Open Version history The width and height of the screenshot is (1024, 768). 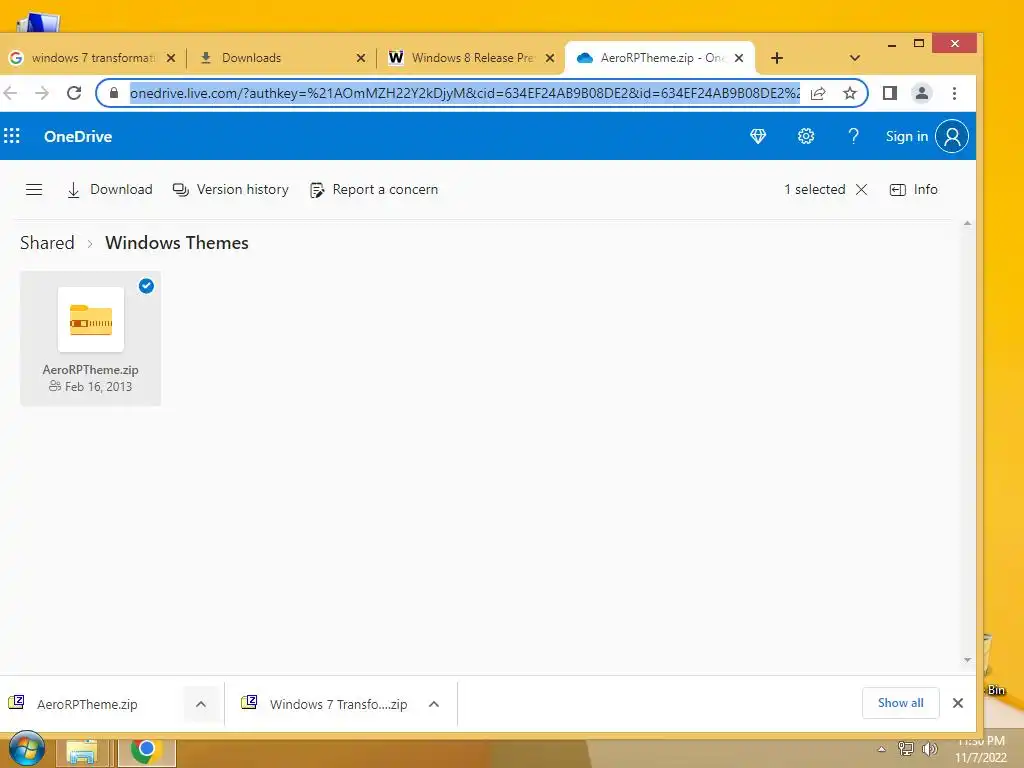click(x=231, y=189)
